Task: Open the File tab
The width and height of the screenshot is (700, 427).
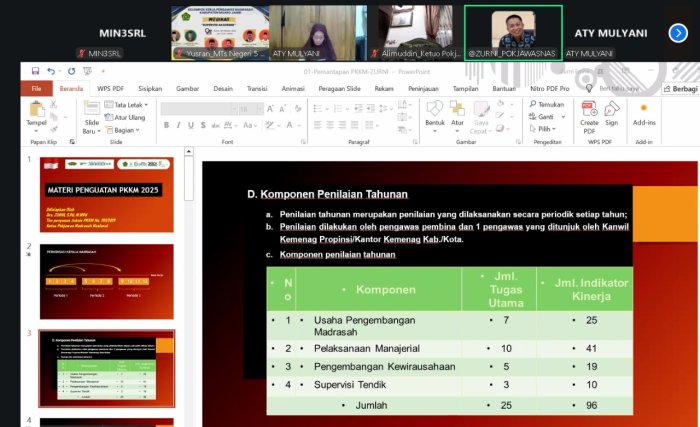Action: [37, 88]
